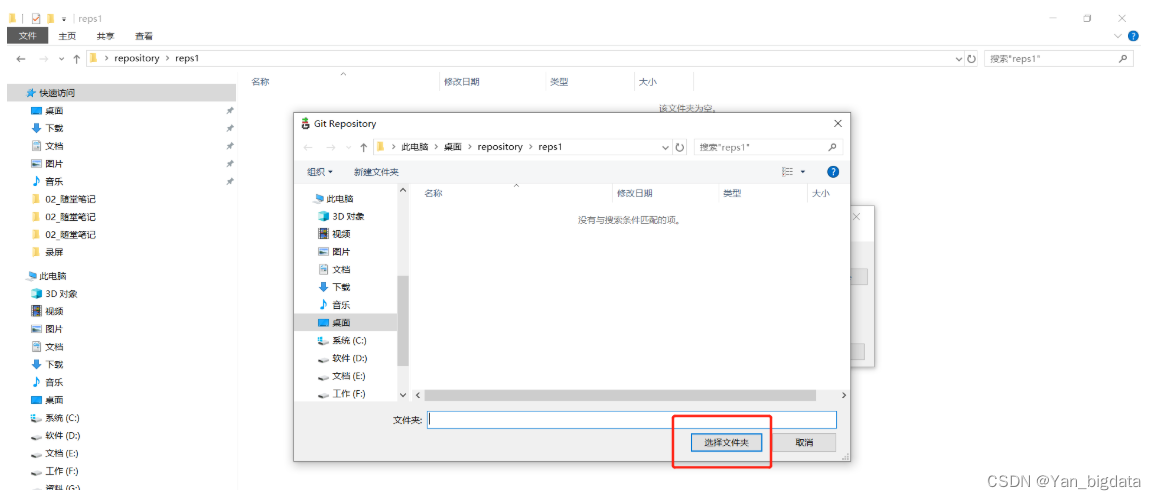
Task: Sort by 修改日期 column in dialog
Action: (635, 193)
